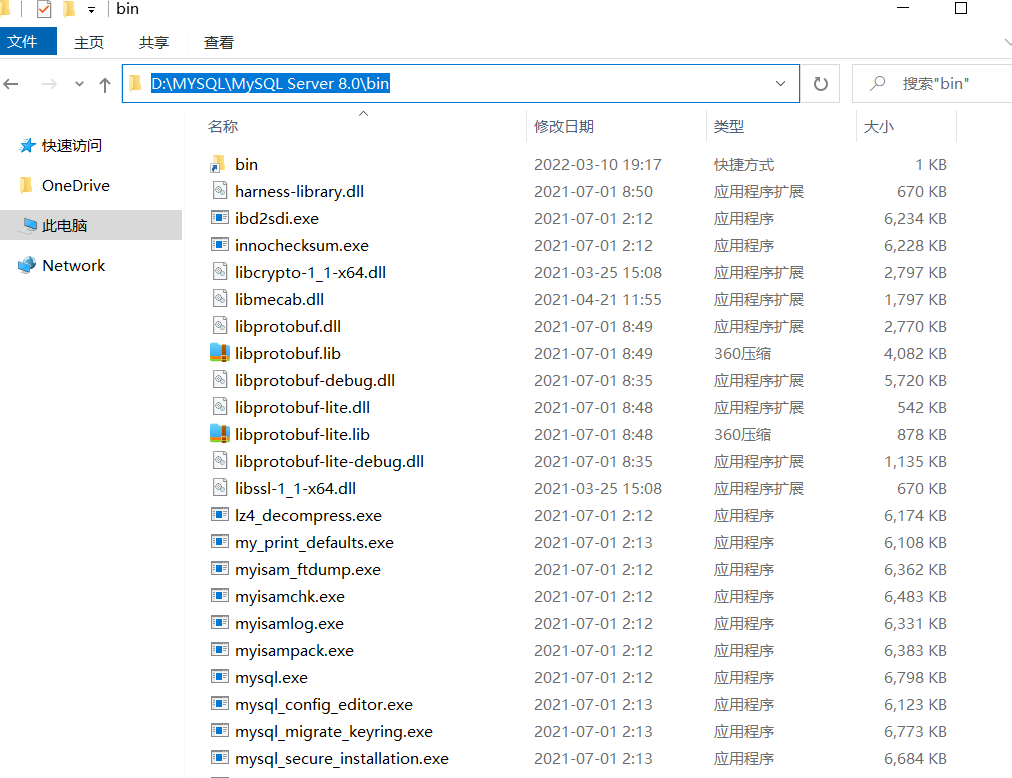
Task: Click the mysql_config_editor.exe application icon
Action: [220, 704]
